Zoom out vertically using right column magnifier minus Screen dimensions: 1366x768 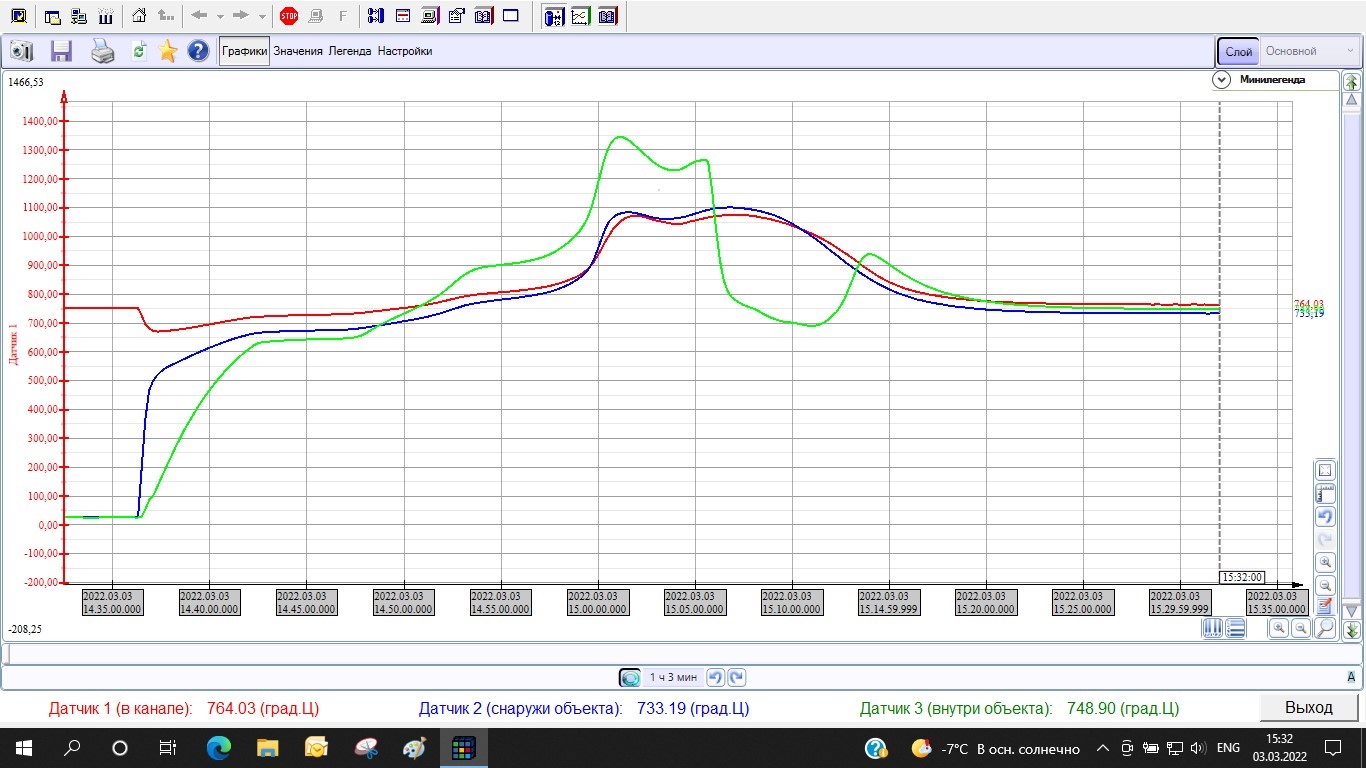tap(1325, 586)
